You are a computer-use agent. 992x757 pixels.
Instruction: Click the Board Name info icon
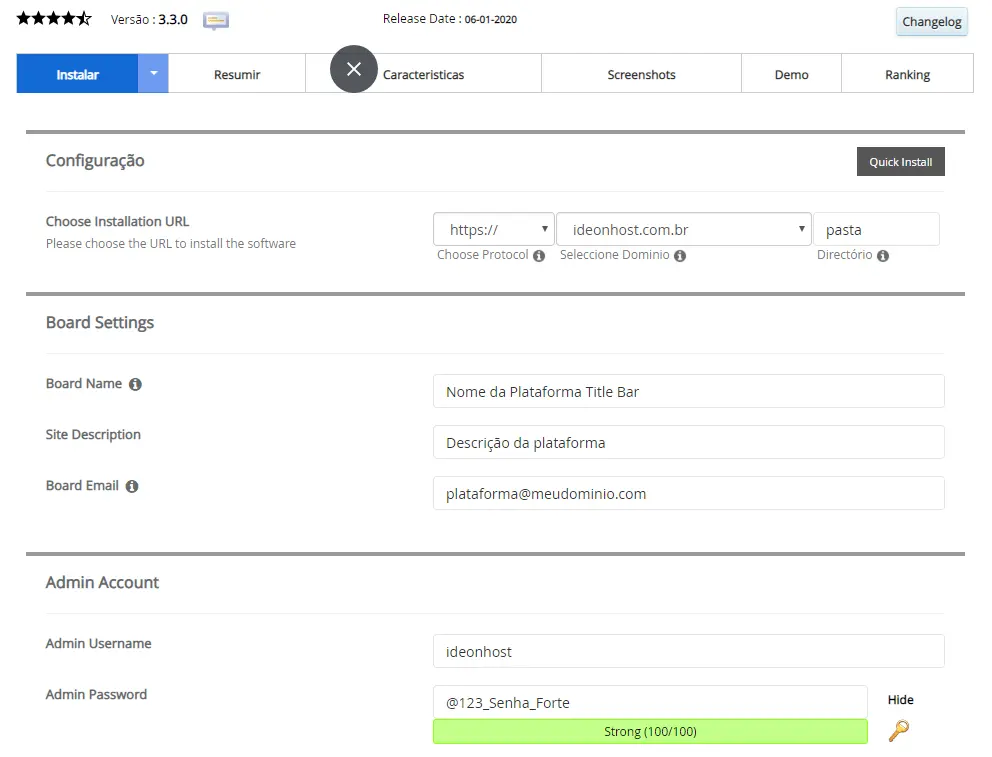(x=135, y=384)
